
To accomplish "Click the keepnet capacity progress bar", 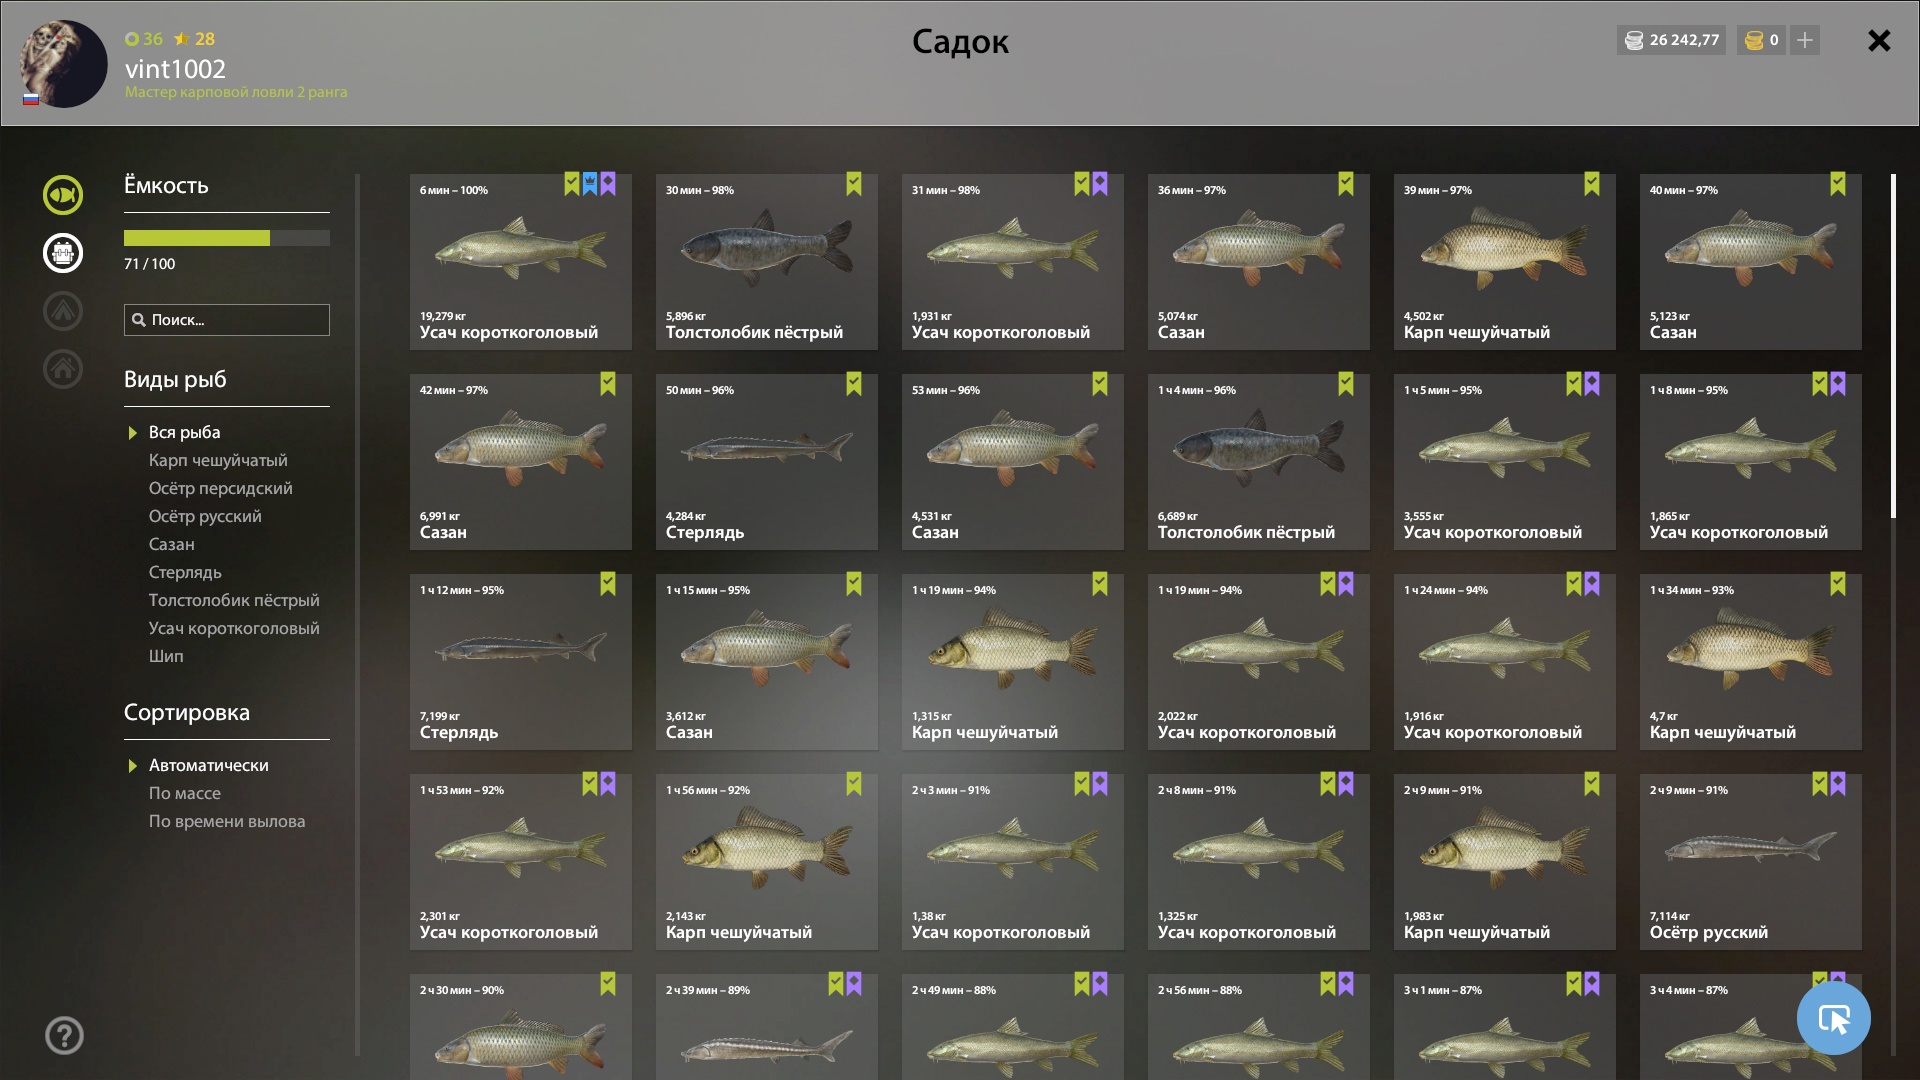I will click(227, 238).
